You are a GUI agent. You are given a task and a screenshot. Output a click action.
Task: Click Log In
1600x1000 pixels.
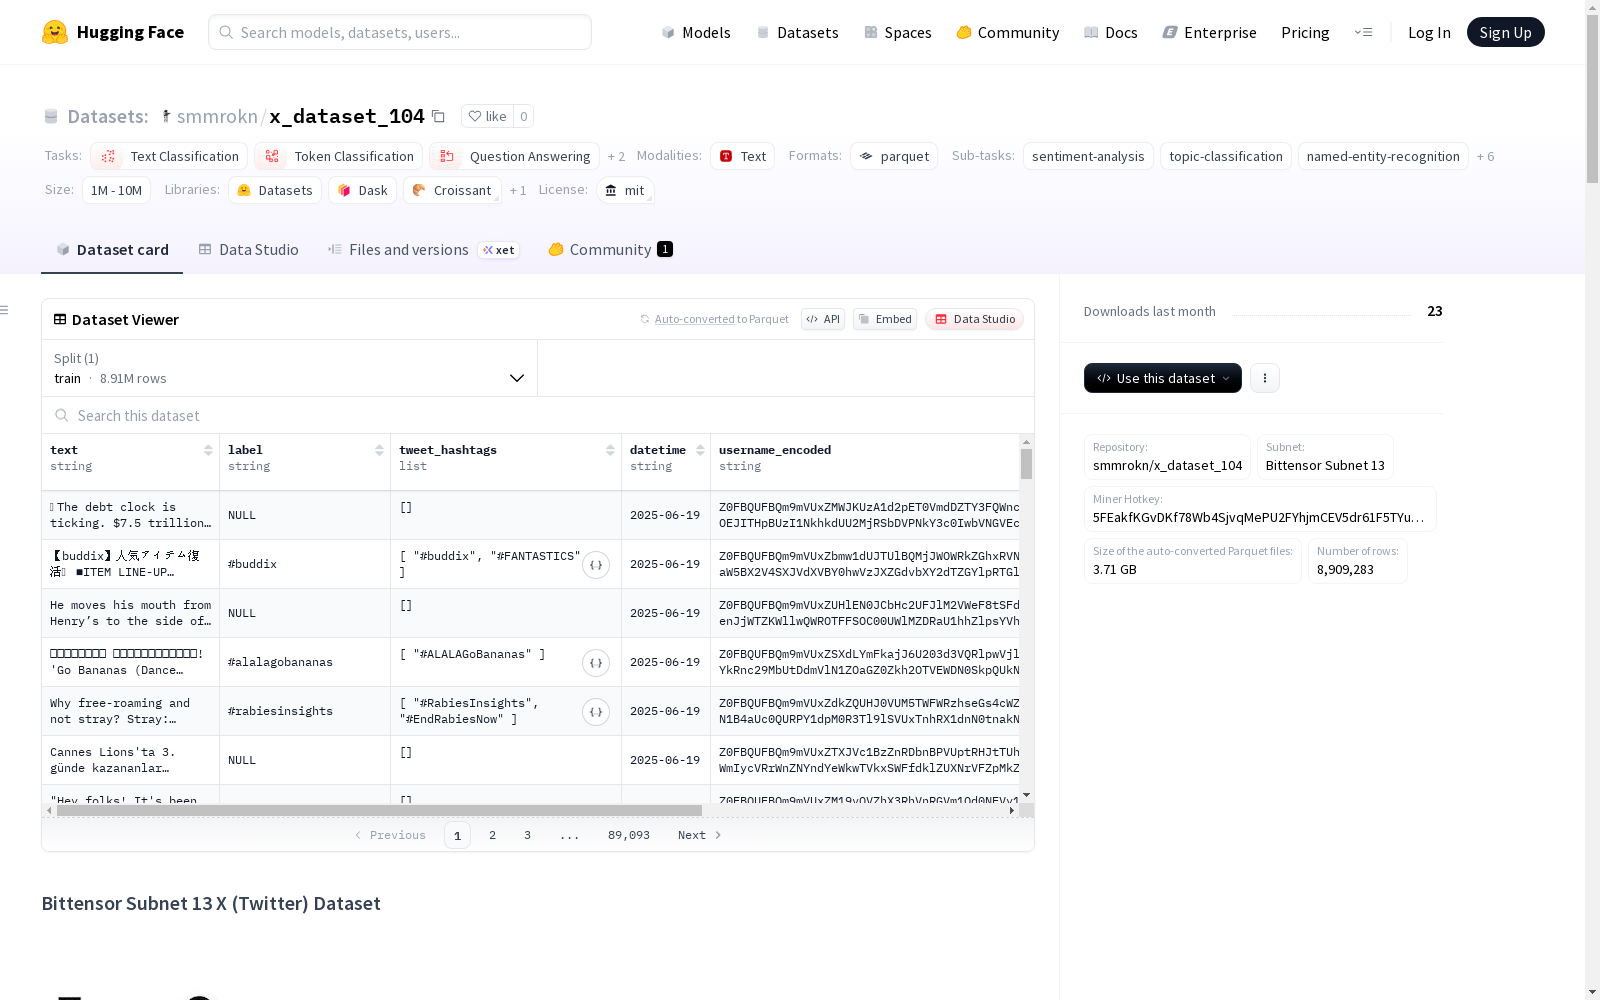[x=1429, y=33]
